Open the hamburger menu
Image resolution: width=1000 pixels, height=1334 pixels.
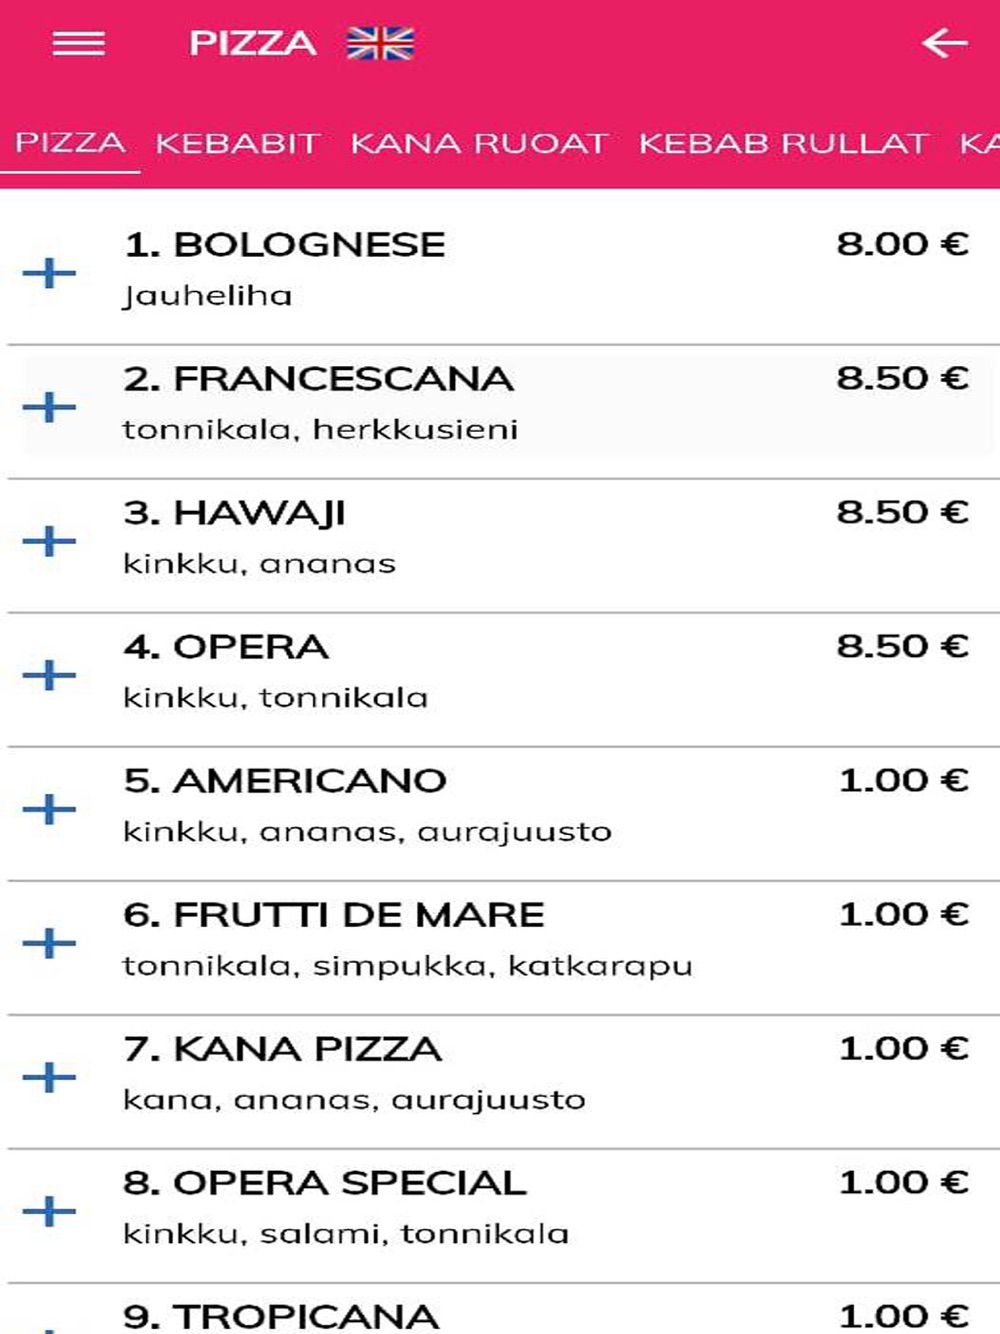(78, 44)
